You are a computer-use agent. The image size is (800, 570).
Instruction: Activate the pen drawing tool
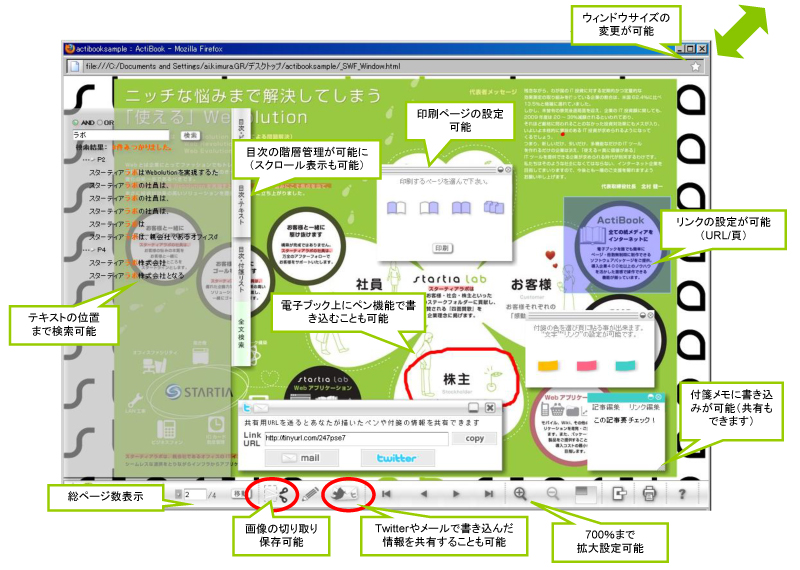coord(310,494)
